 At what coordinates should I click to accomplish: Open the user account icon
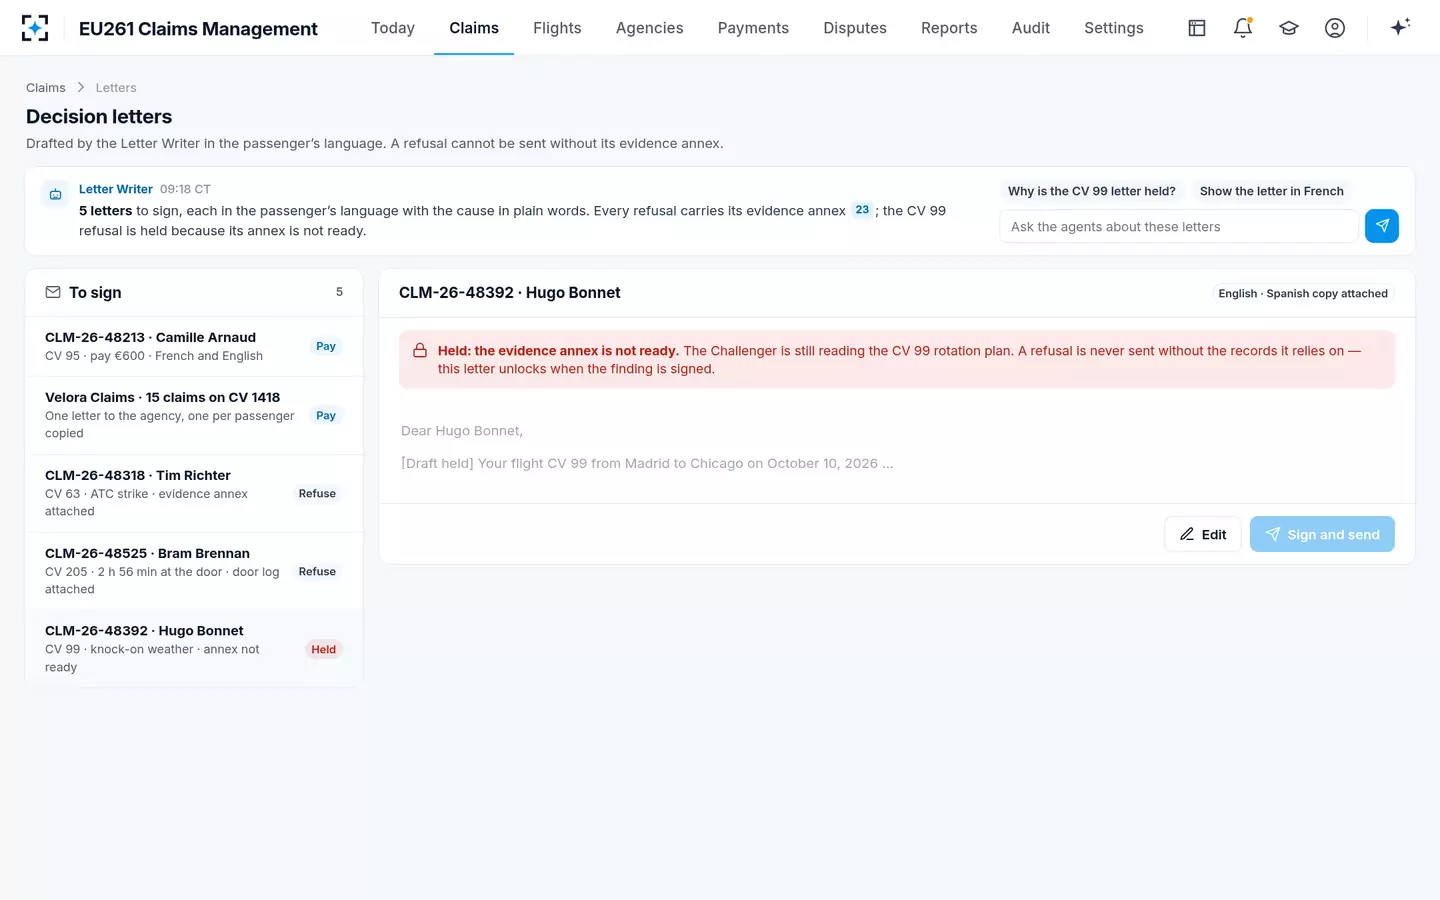coord(1335,28)
